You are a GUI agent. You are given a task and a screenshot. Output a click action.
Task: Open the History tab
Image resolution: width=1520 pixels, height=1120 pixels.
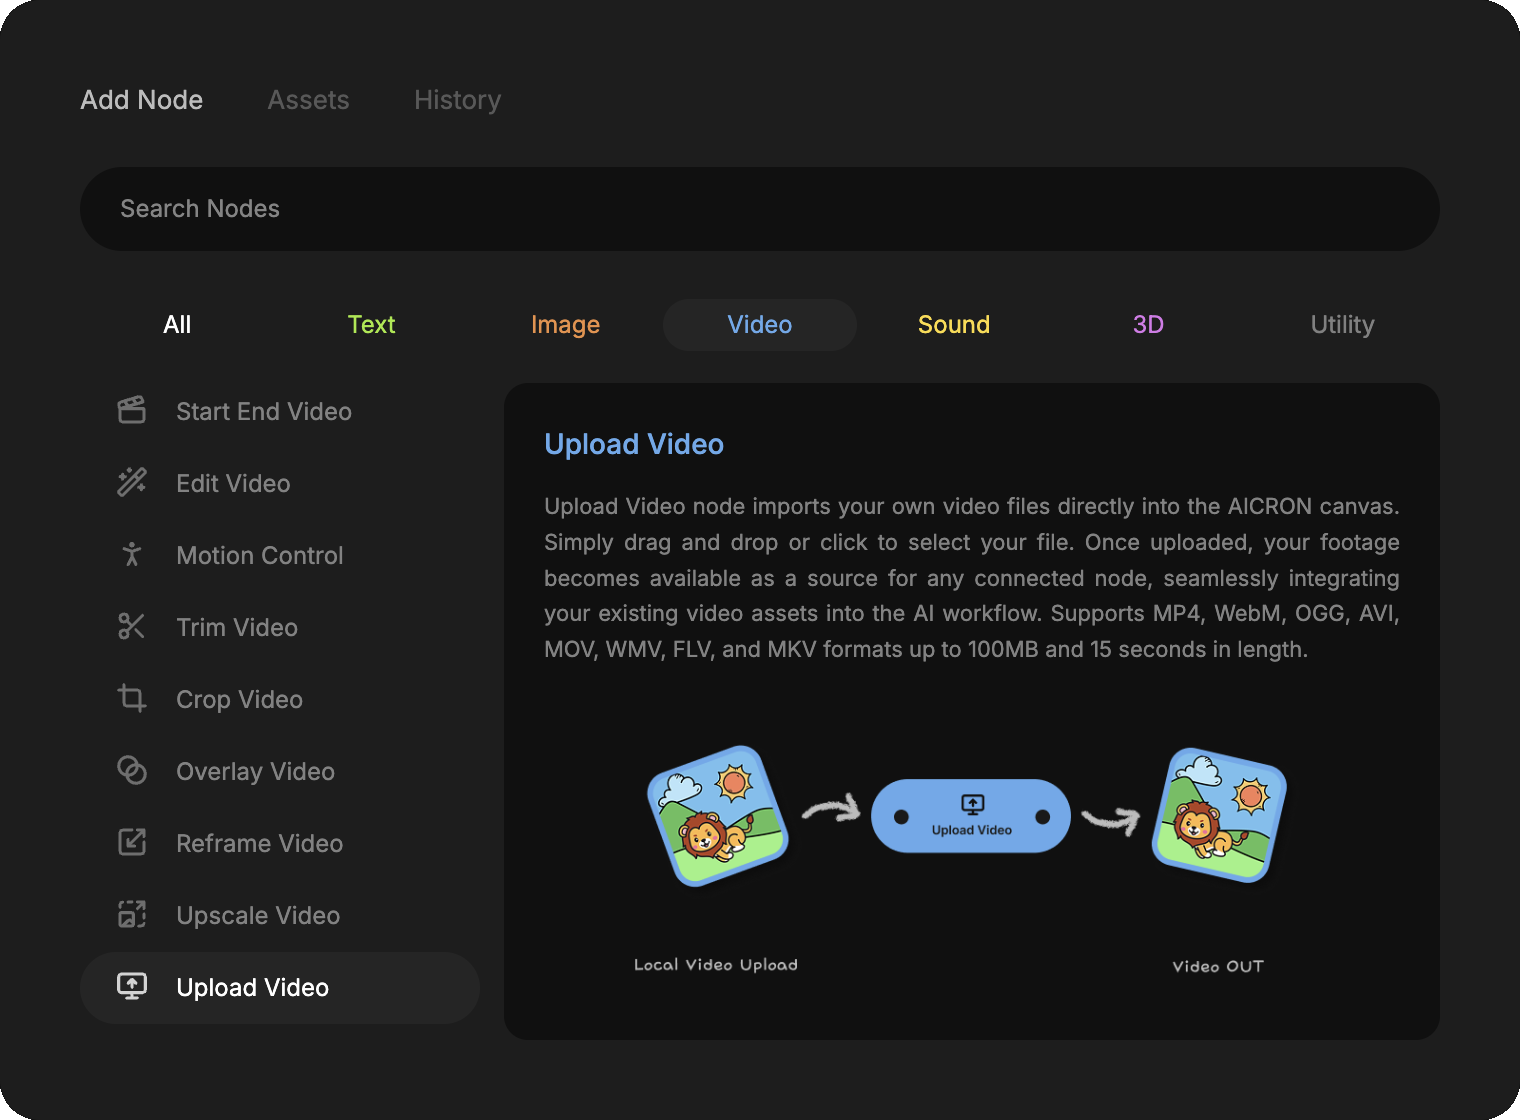click(457, 100)
